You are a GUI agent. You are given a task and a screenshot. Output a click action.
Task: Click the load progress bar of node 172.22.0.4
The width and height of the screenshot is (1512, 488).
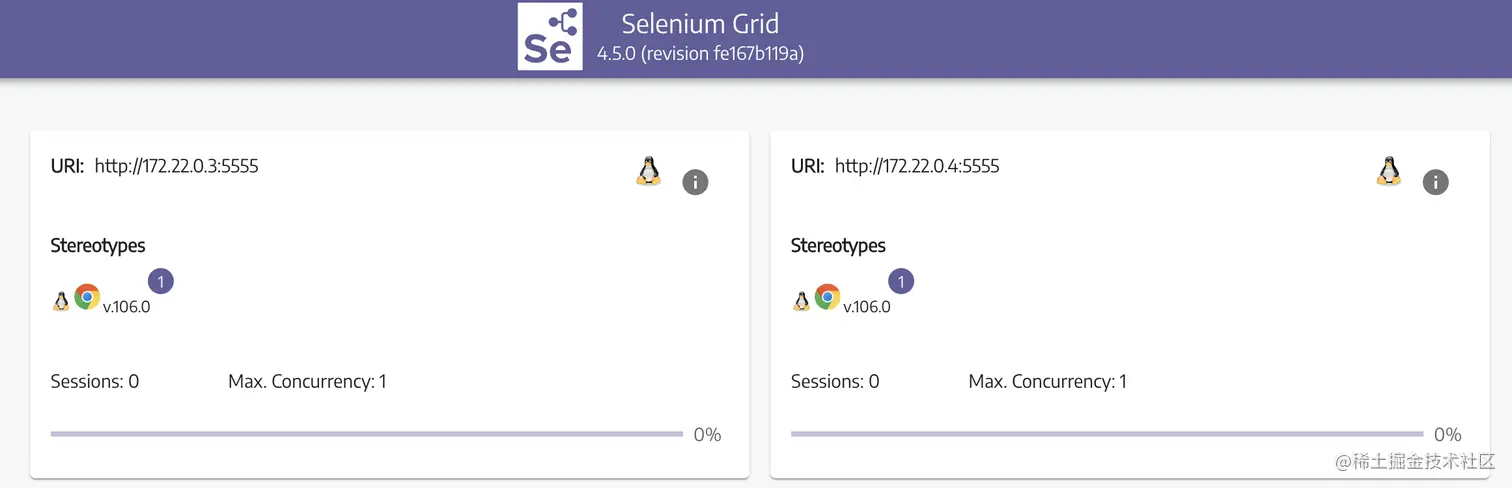coord(1106,434)
